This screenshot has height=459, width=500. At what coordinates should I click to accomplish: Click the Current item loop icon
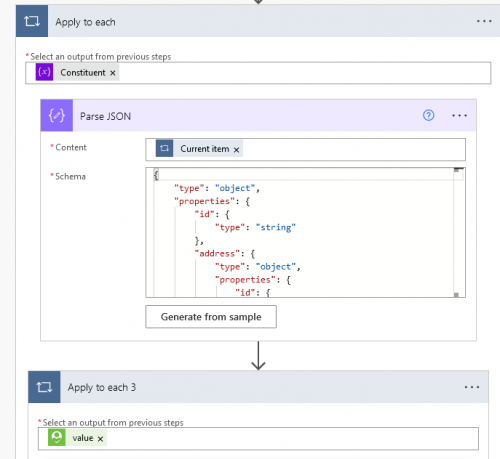164,148
